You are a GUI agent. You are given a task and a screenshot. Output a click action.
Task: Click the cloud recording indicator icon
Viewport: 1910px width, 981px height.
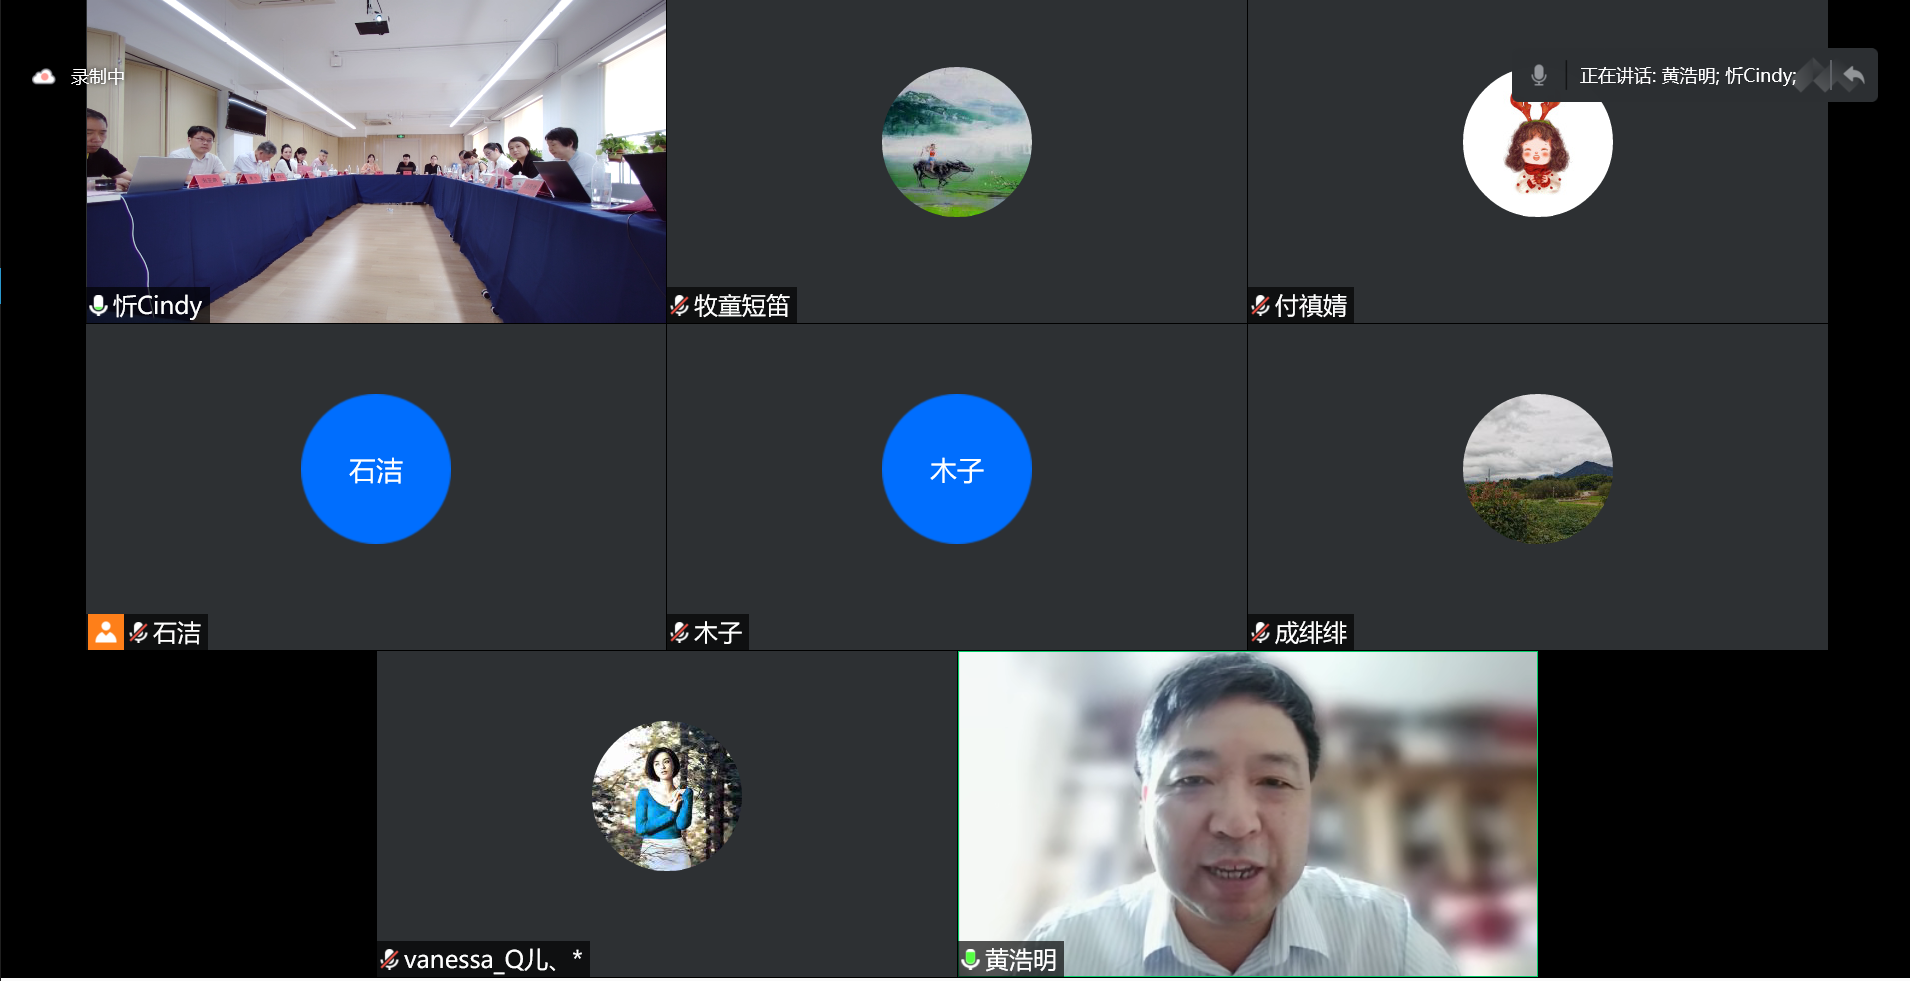point(44,77)
